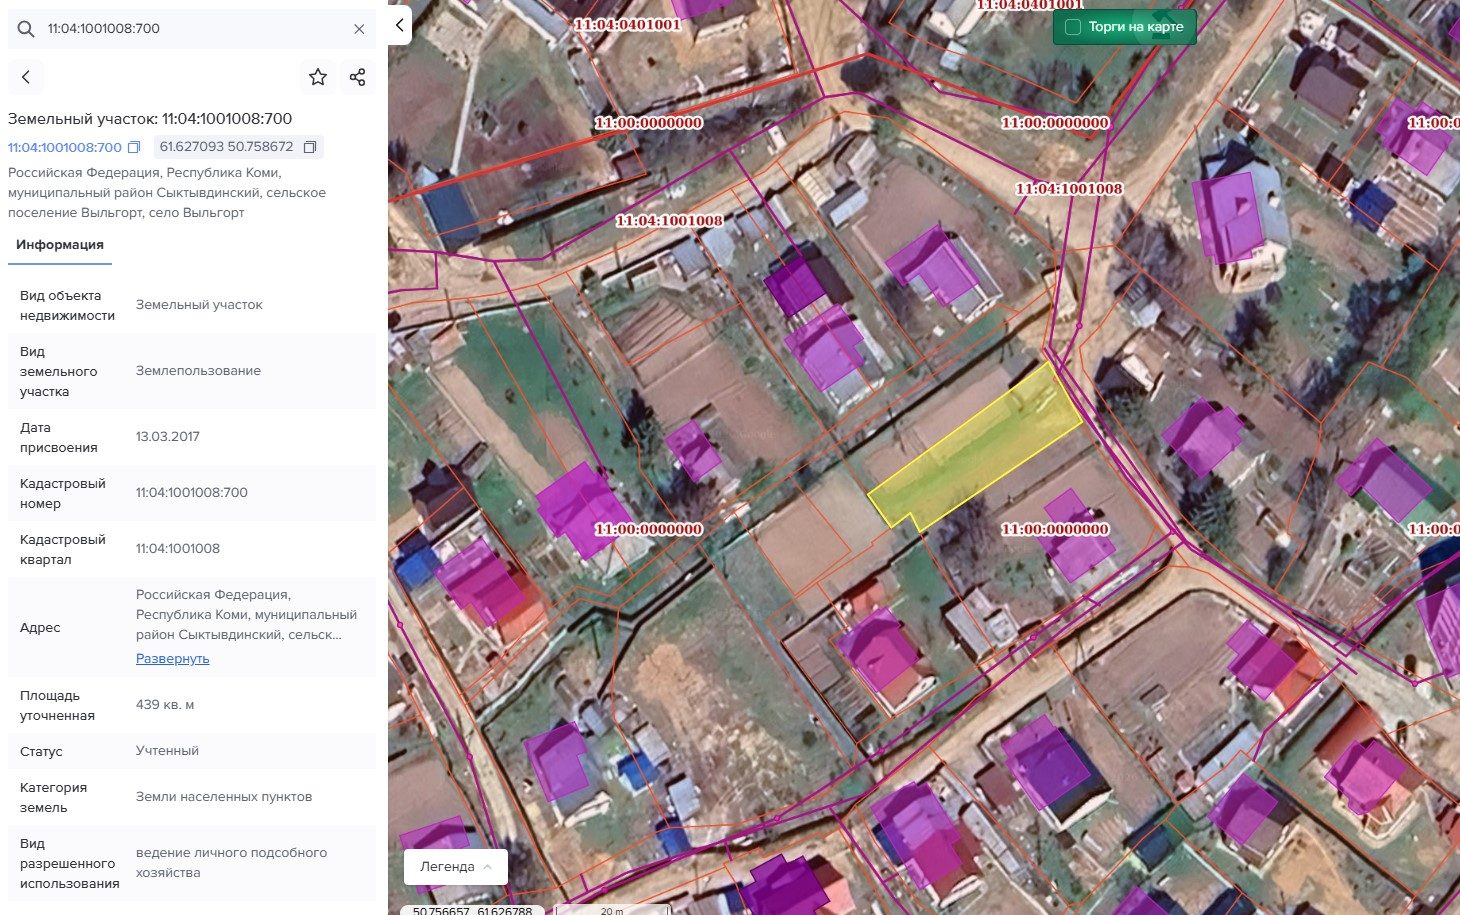Click the status value Учтенный

pos(167,751)
